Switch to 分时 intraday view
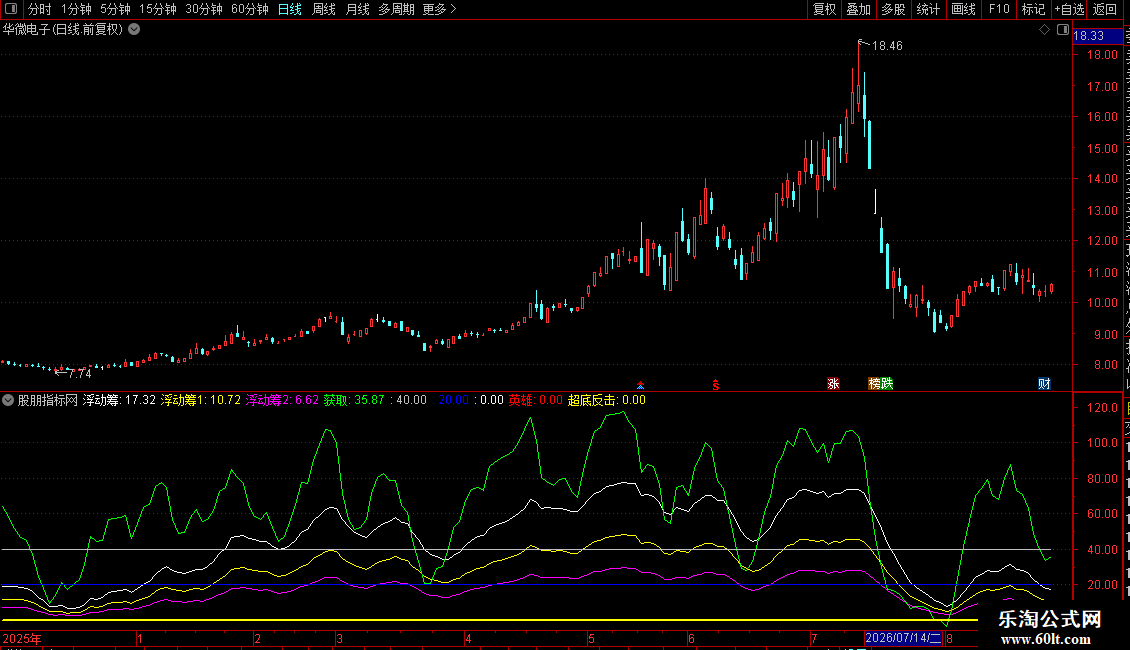Screen dimensions: 1130x650 pyautogui.click(x=40, y=9)
